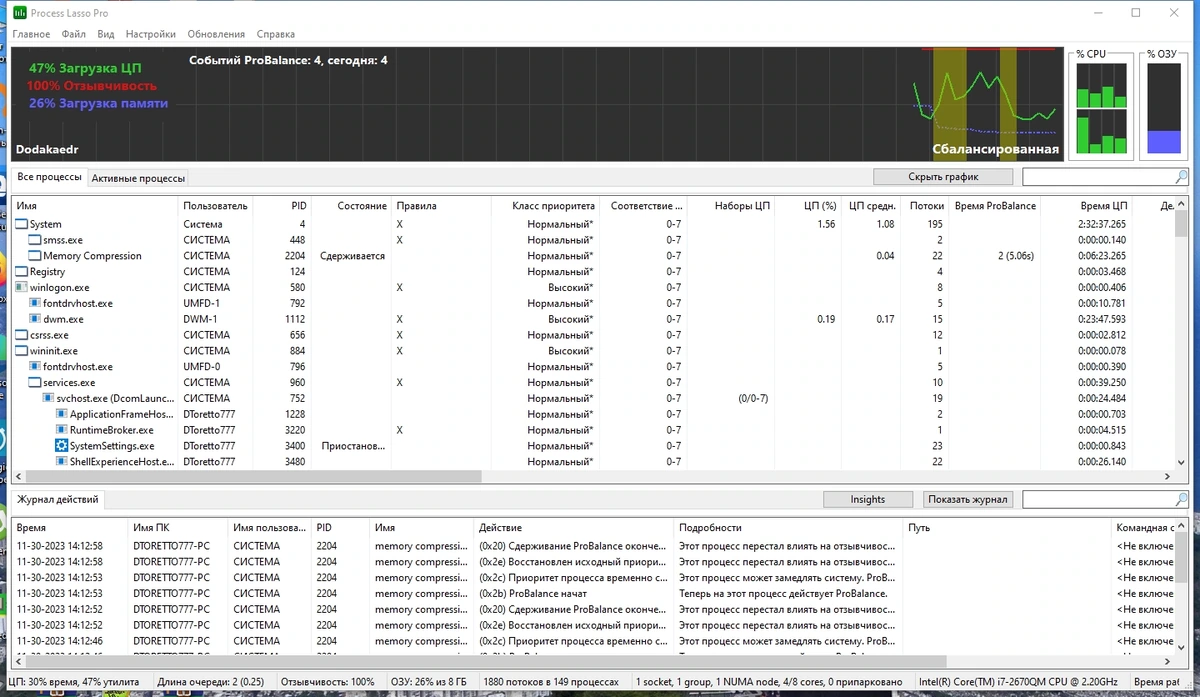
Task: Open the Вид menu
Action: point(106,34)
